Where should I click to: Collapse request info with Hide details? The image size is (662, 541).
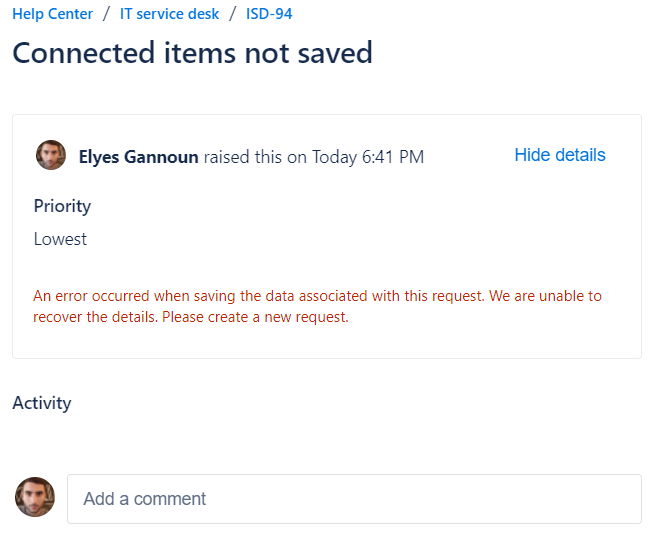click(x=559, y=155)
